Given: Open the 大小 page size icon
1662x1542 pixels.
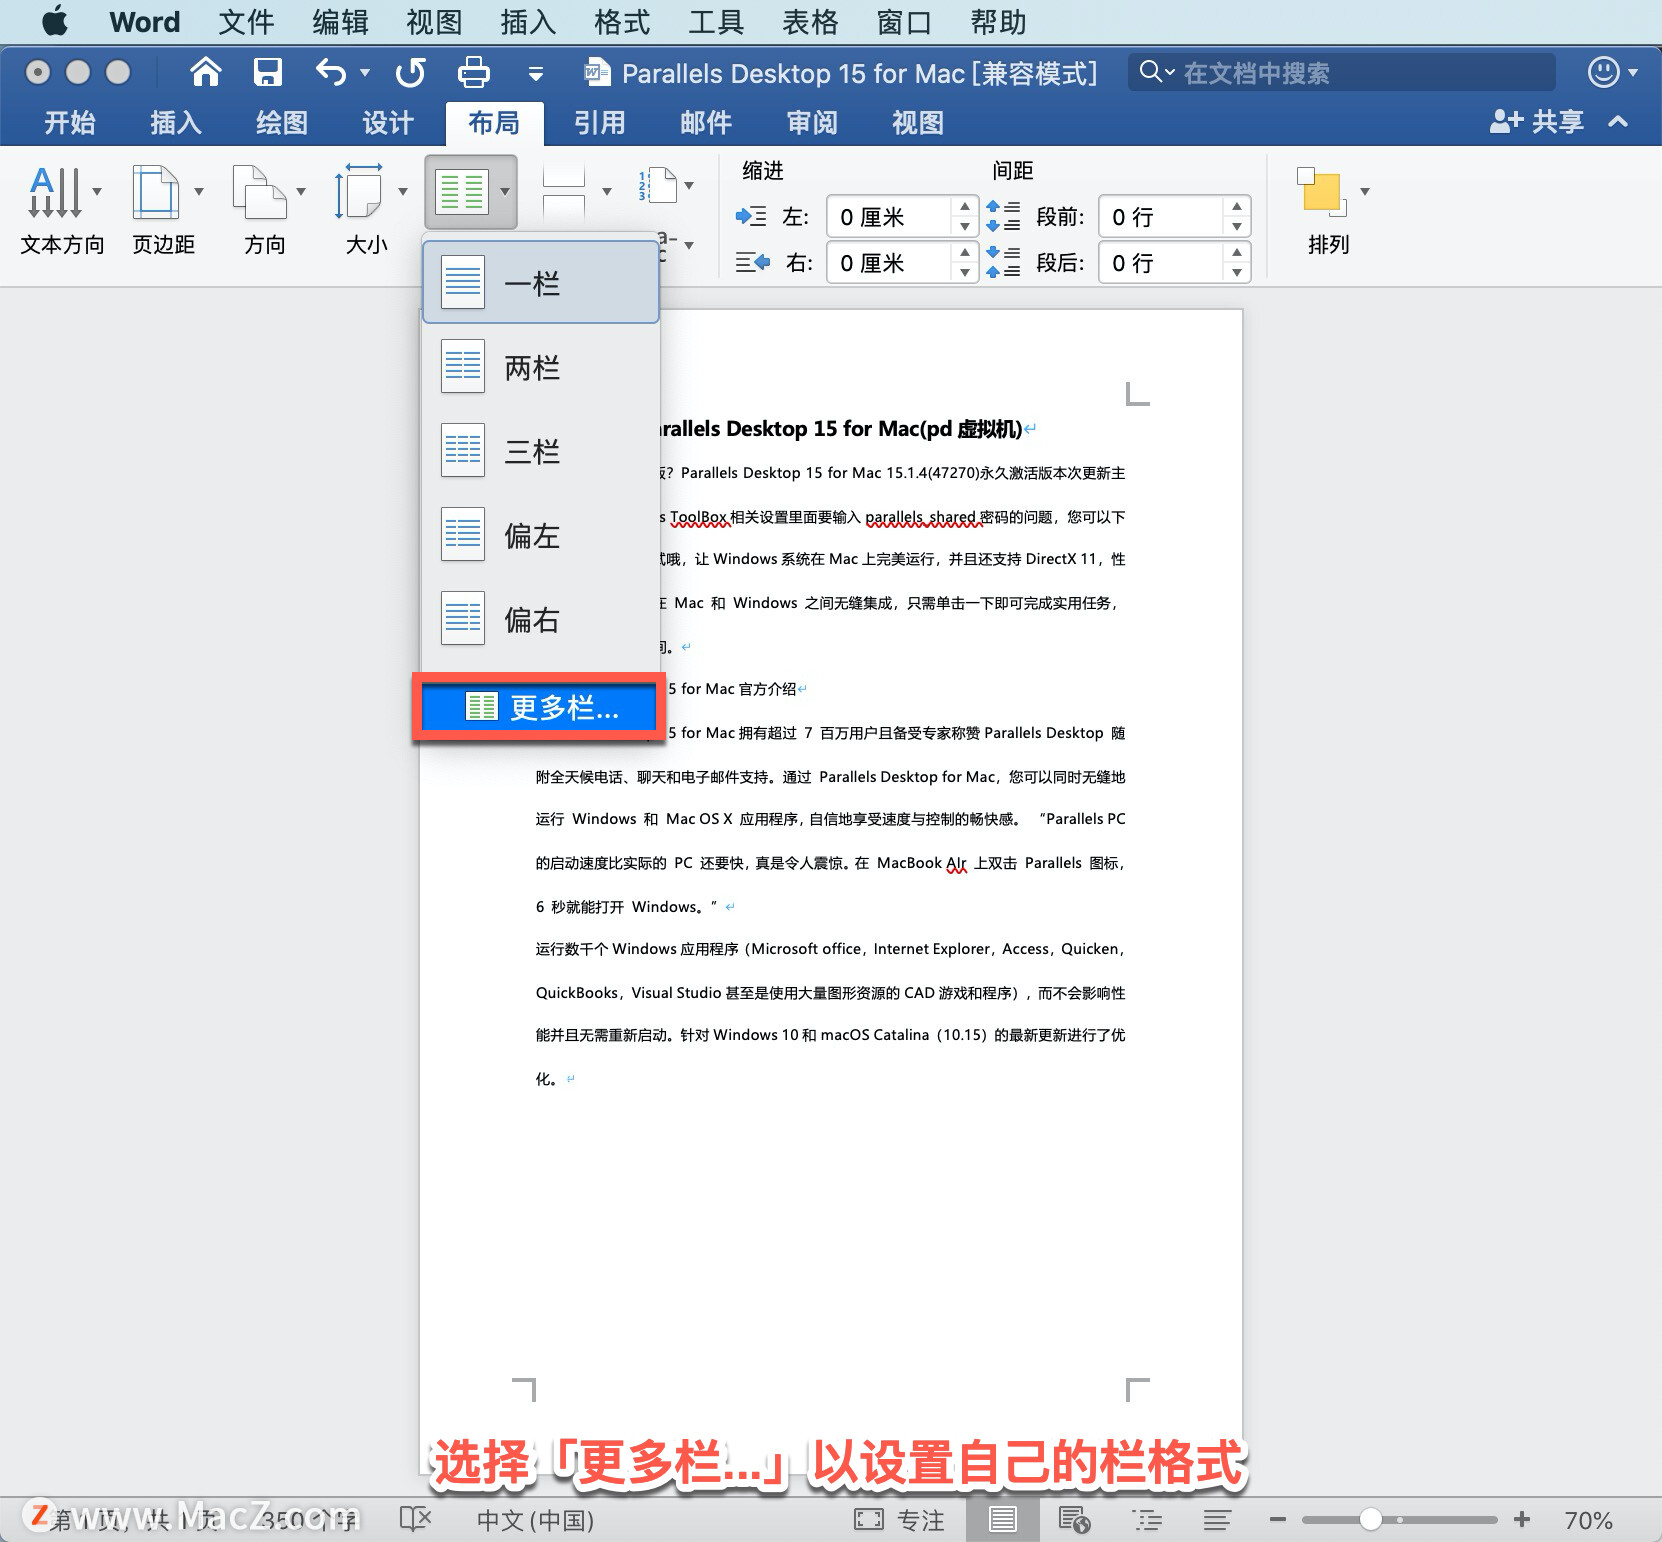Looking at the screenshot, I should 358,191.
